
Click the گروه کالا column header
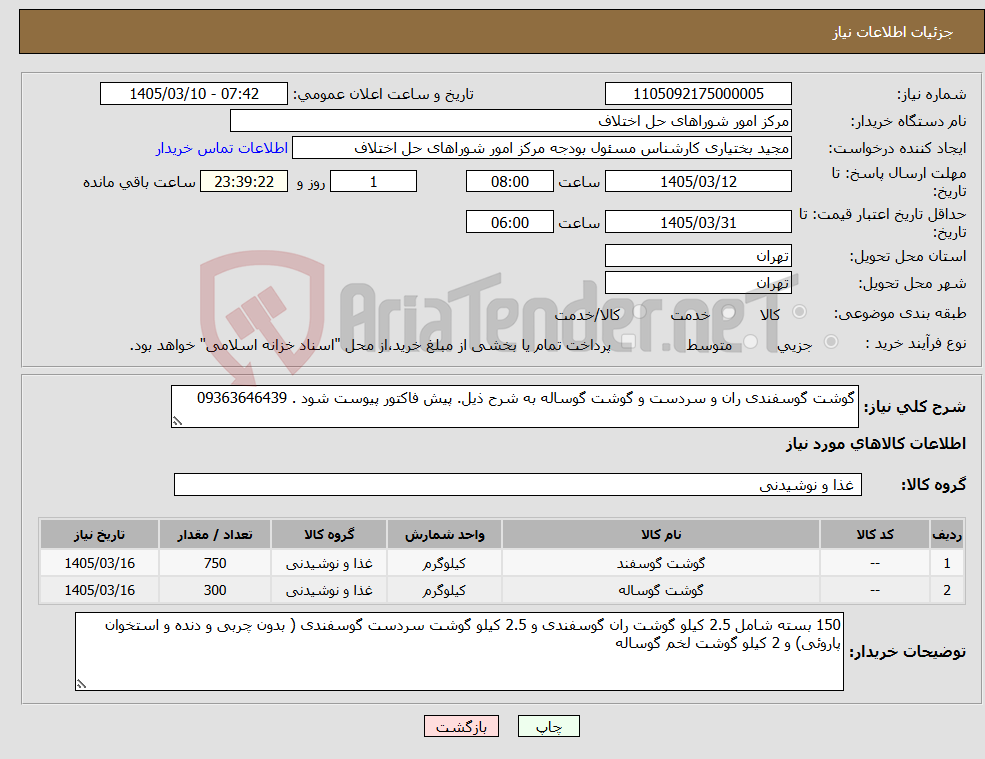329,535
